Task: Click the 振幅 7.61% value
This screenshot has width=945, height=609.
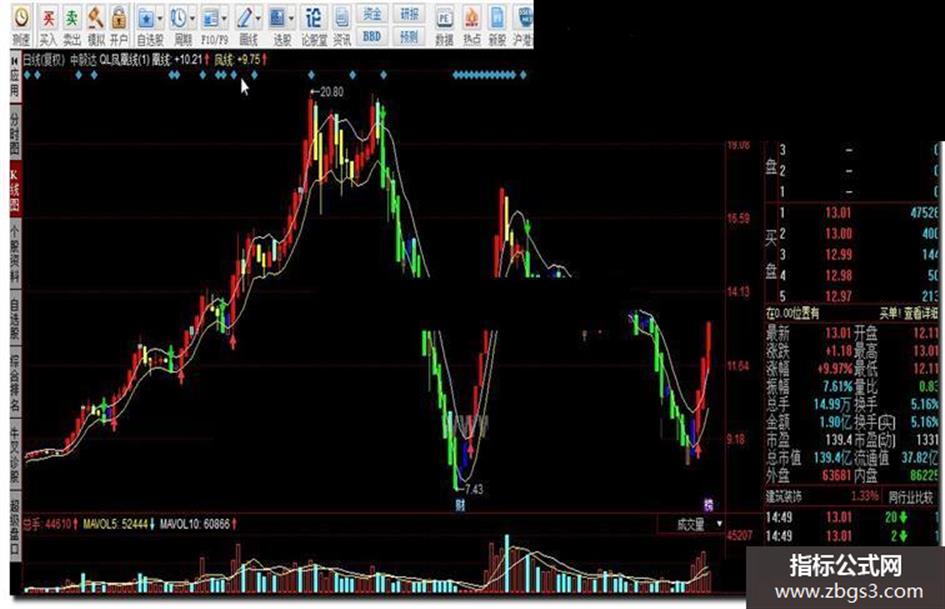Action: [838, 387]
